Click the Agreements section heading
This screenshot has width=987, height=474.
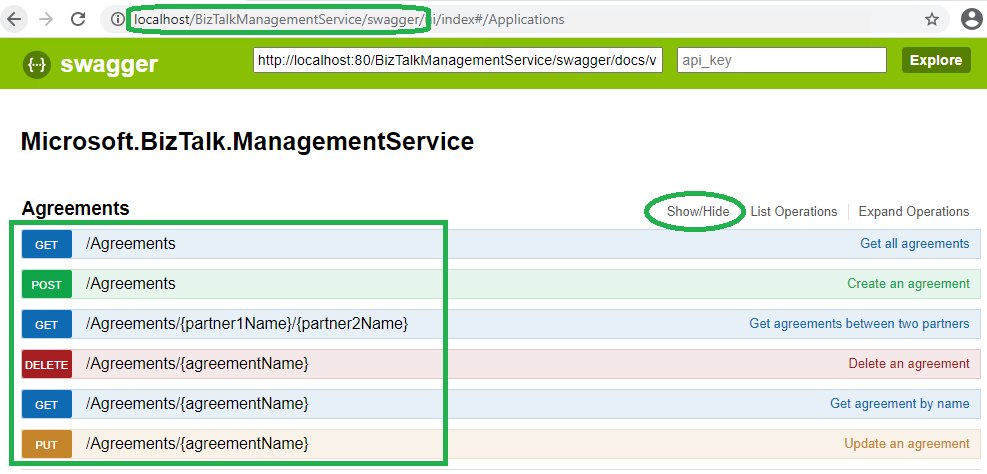pyautogui.click(x=76, y=208)
